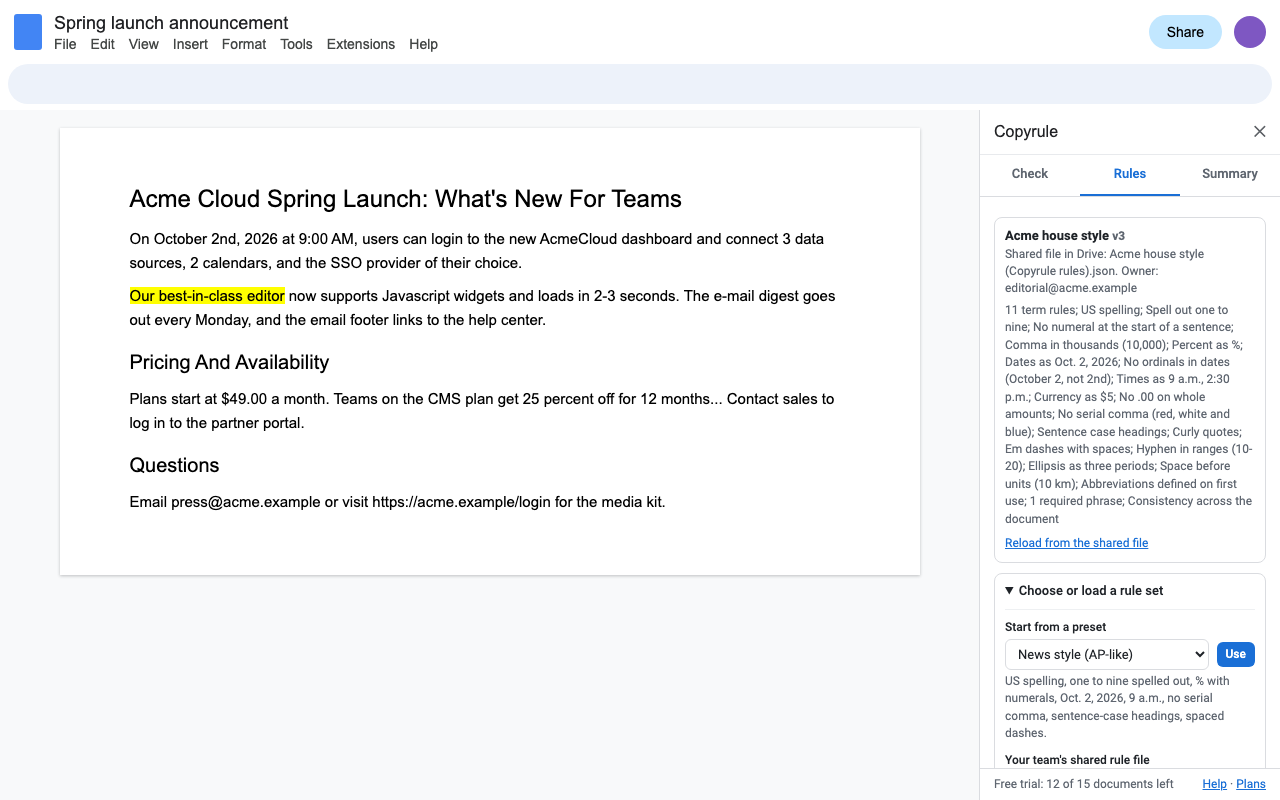Click the https://acme.example/login URL text
This screenshot has width=1280, height=800.
(461, 502)
